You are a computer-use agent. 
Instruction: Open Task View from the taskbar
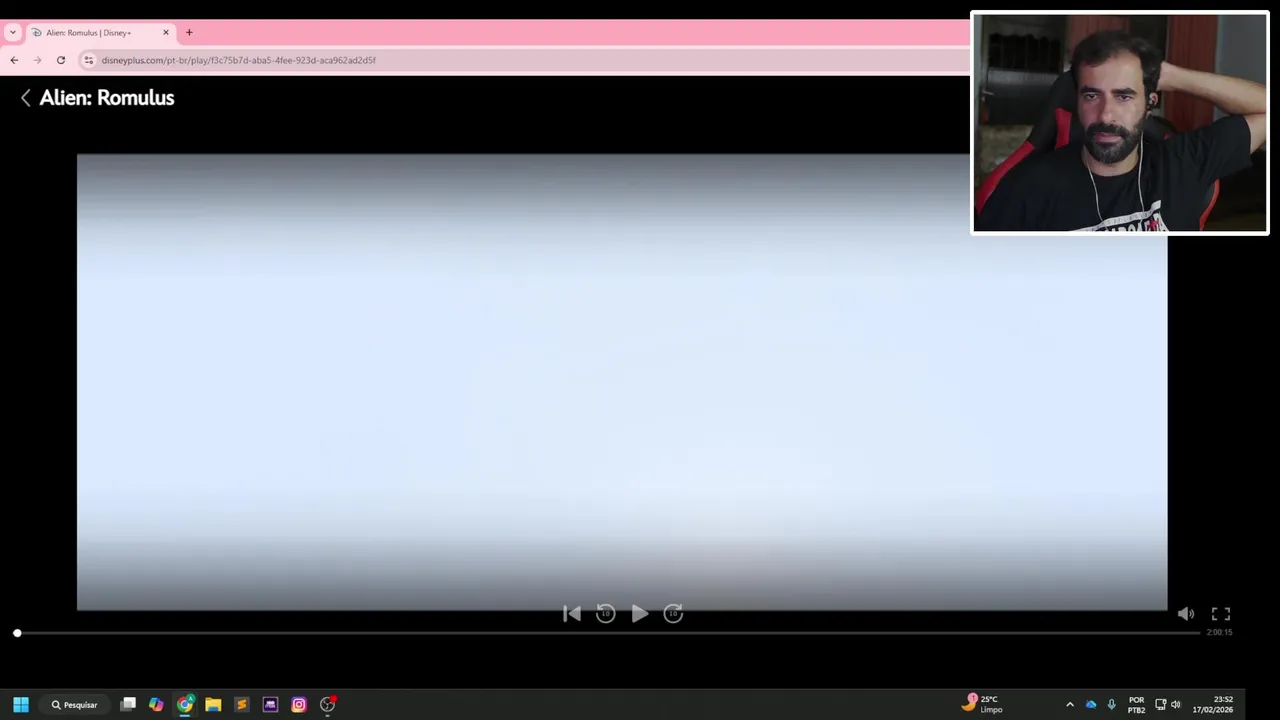coord(128,704)
